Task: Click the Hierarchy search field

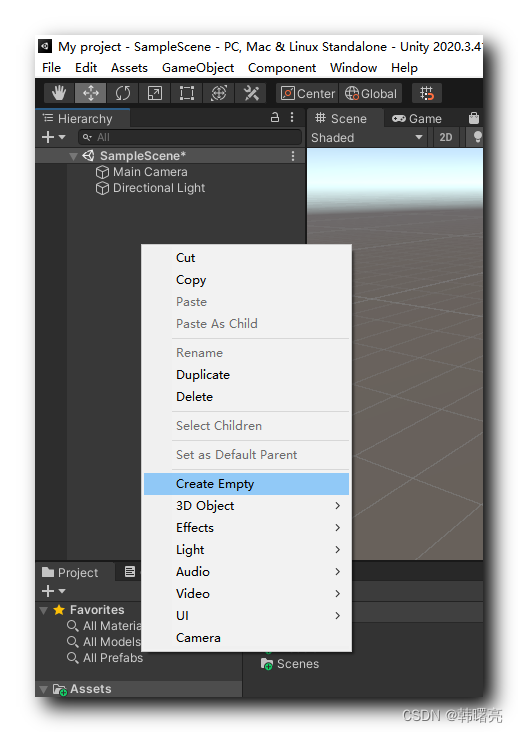Action: (190, 137)
